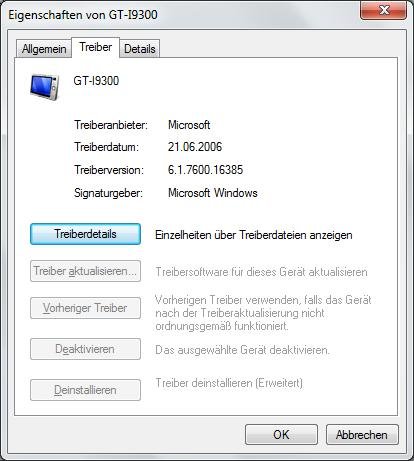Click the Treiber aktualisieren button

pos(85,271)
